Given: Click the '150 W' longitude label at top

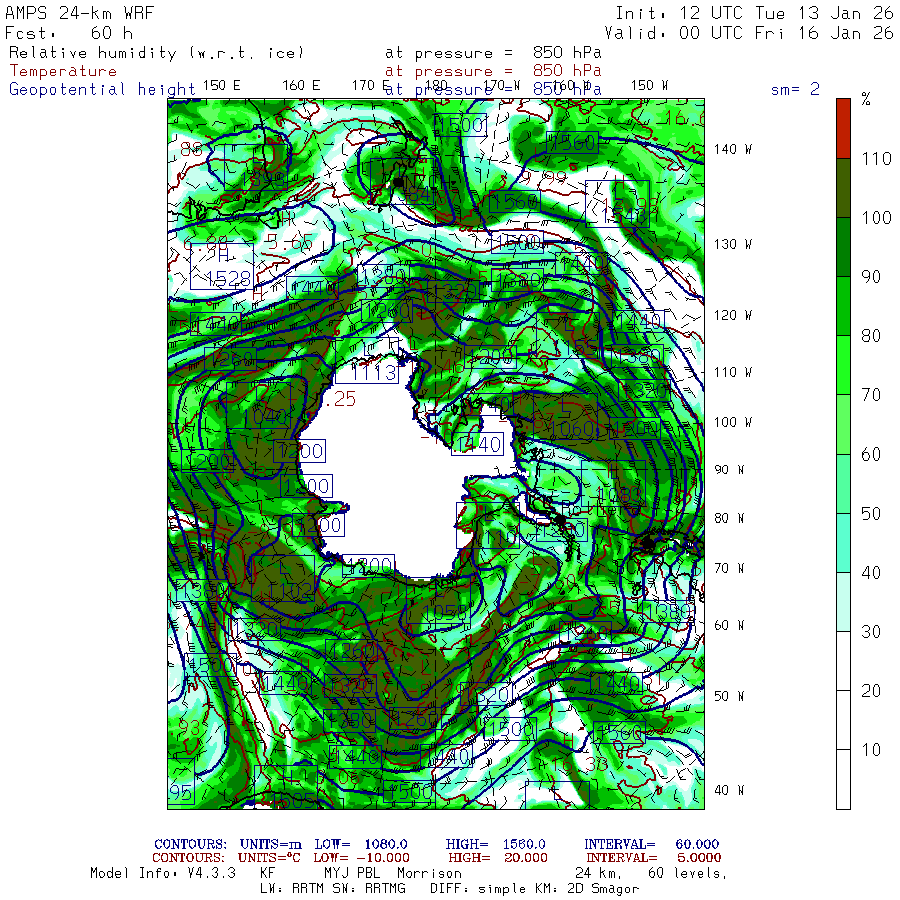Looking at the screenshot, I should click(x=649, y=86).
